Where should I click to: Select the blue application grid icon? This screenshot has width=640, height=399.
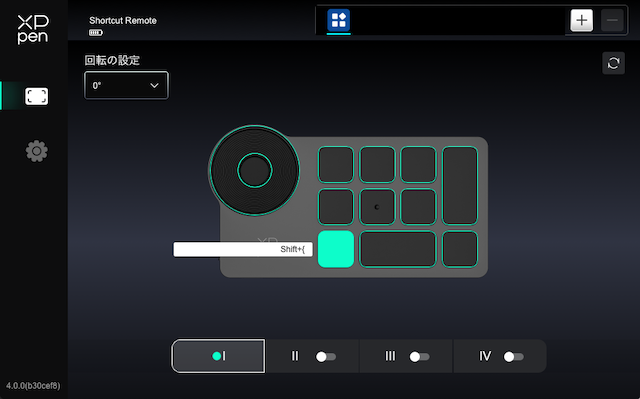coord(338,20)
